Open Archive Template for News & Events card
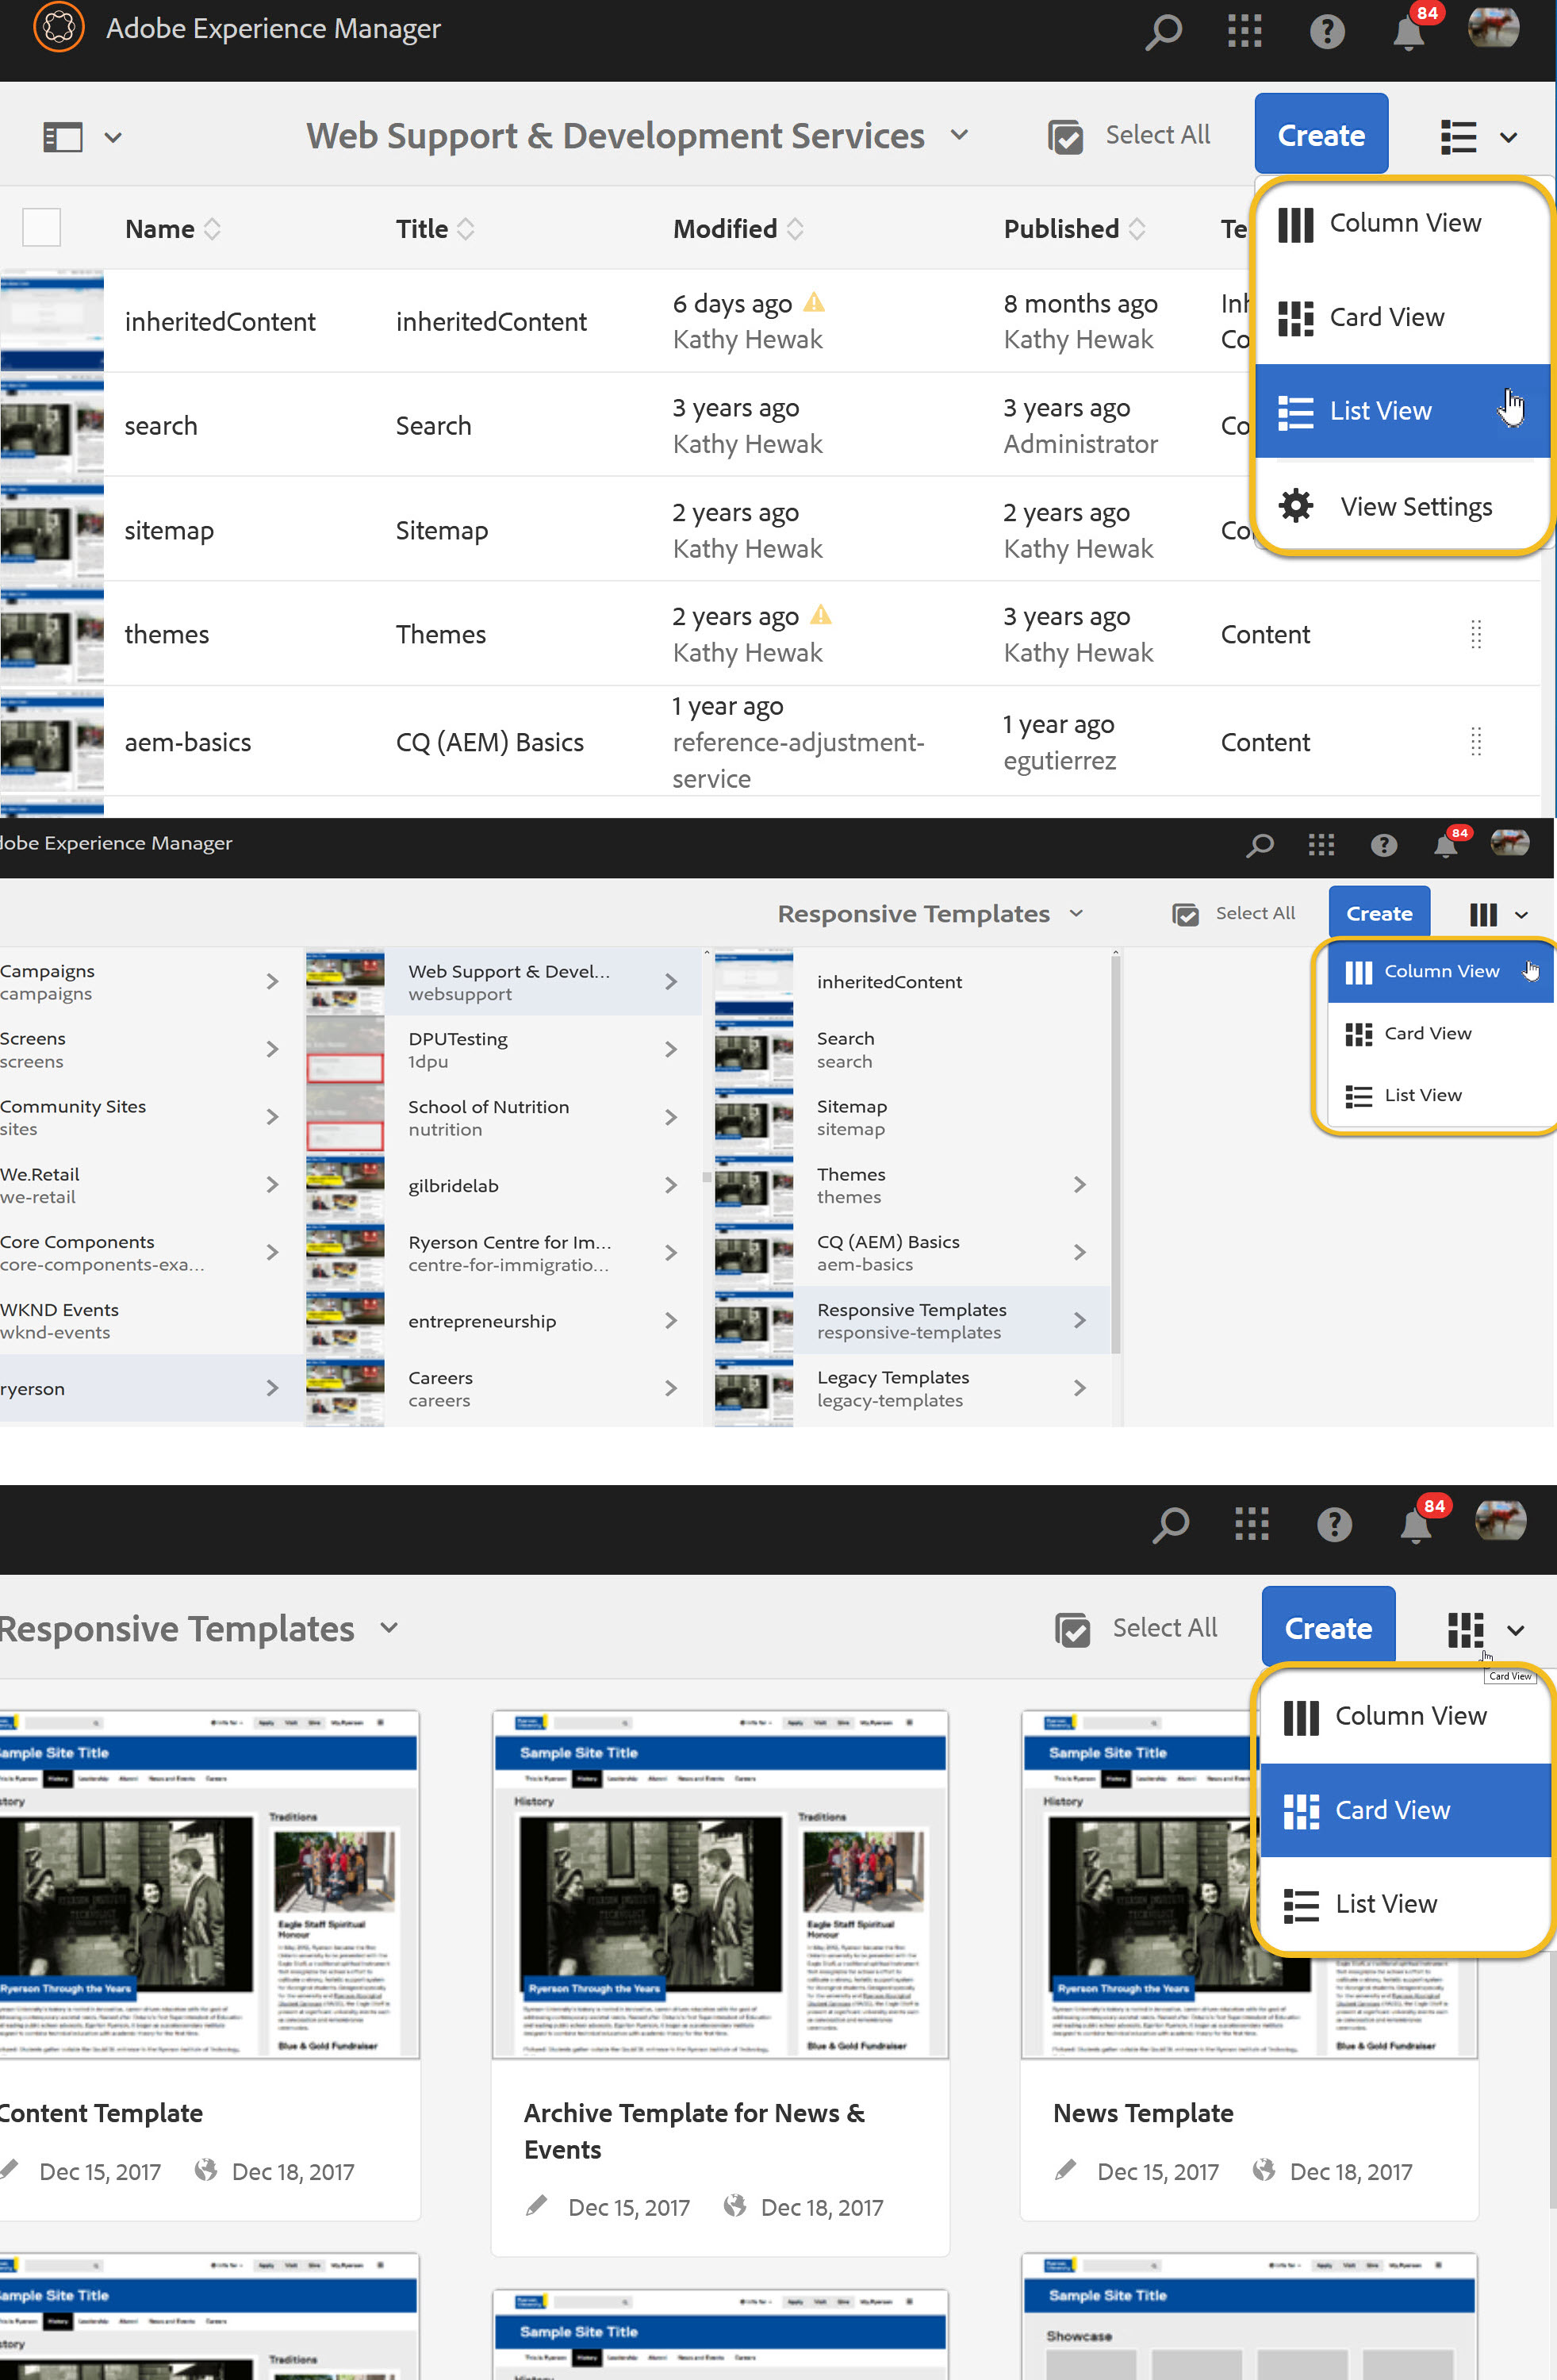Image resolution: width=1557 pixels, height=2380 pixels. click(720, 1983)
